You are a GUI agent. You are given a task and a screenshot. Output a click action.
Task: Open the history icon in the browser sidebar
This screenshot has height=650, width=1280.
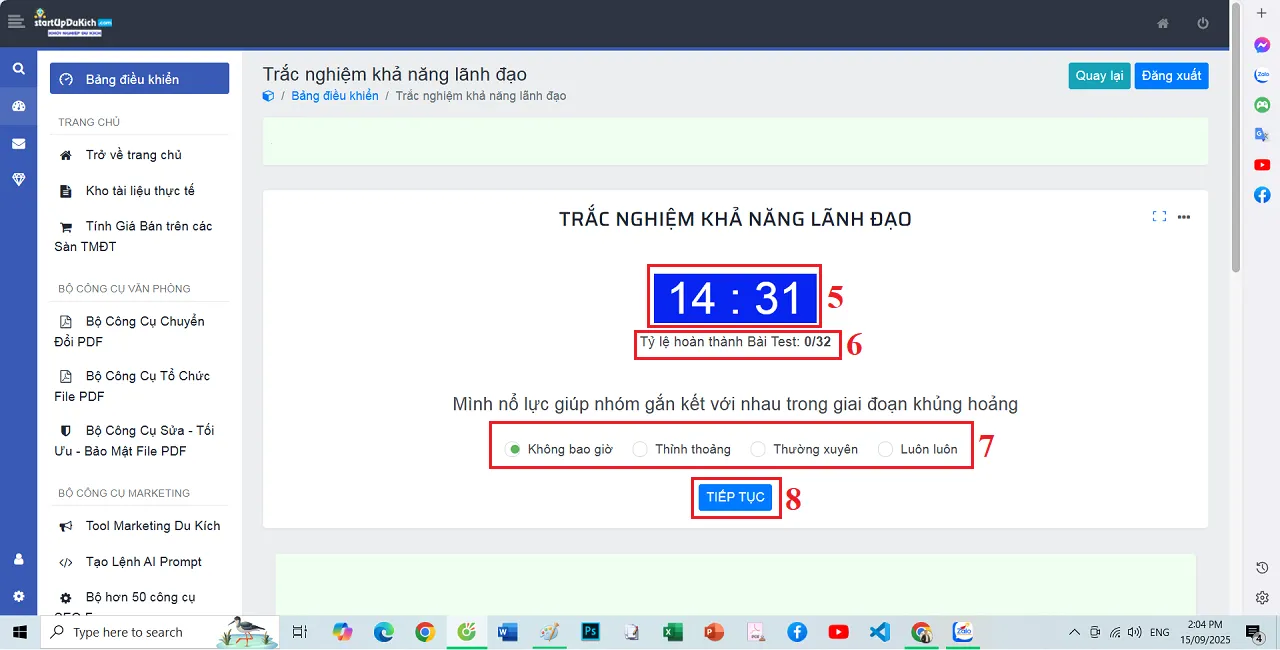click(x=1262, y=568)
